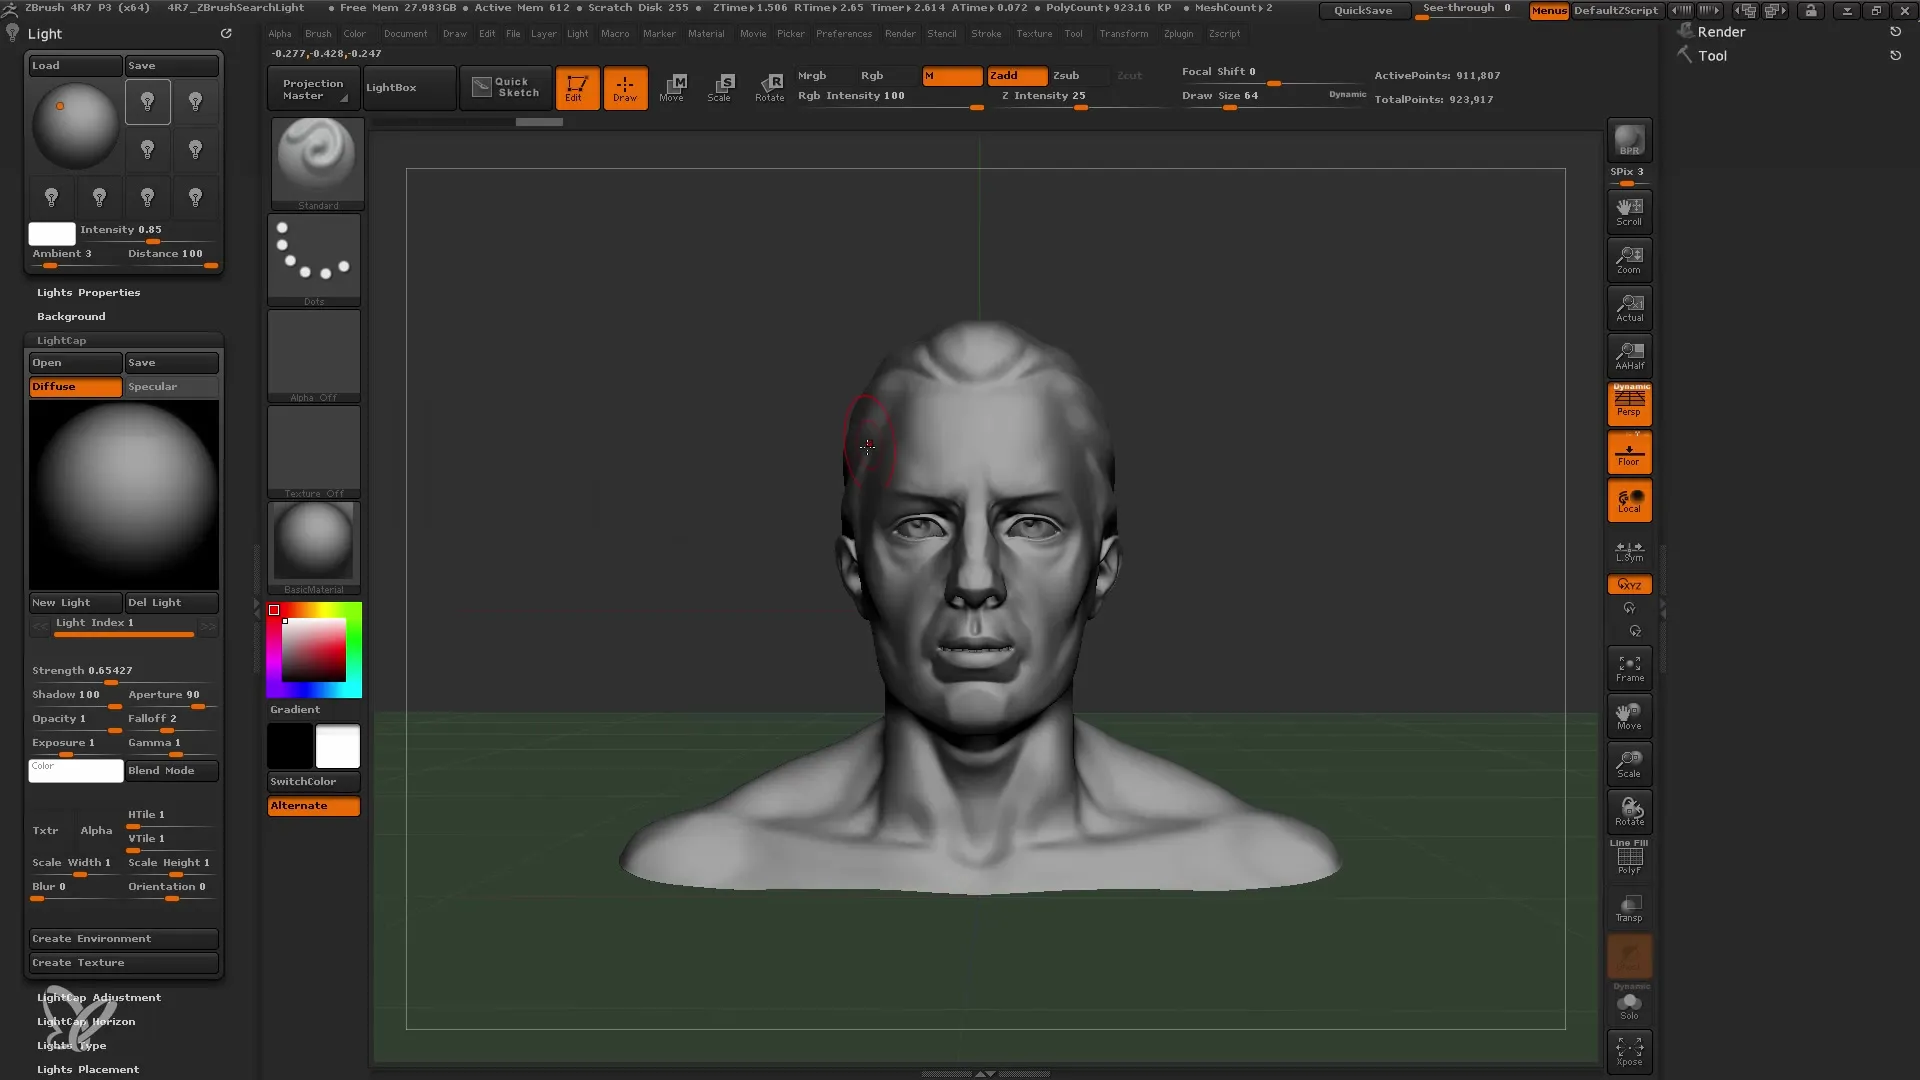Viewport: 1920px width, 1080px height.
Task: Toggle the M channel button on
Action: coord(949,75)
